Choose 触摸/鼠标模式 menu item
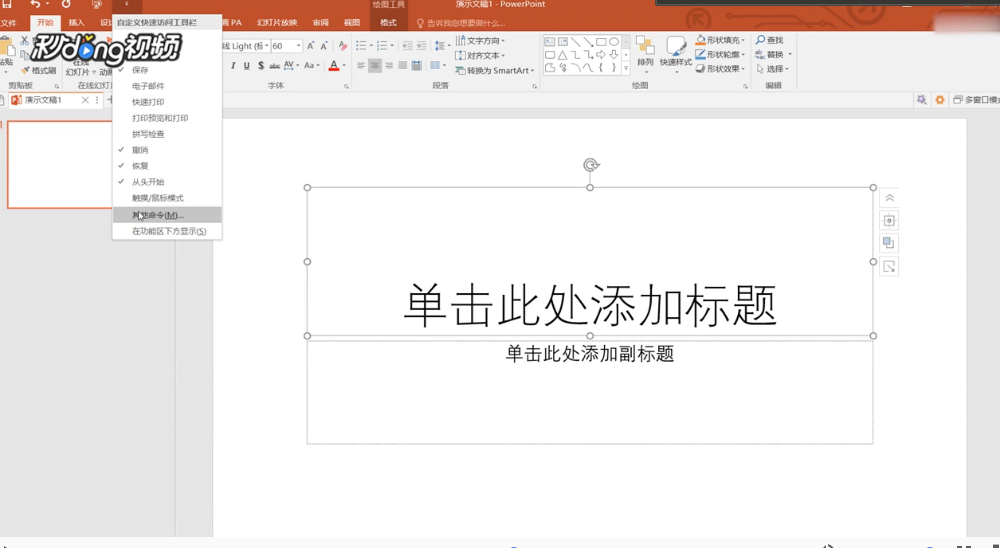This screenshot has width=1000, height=548. [167, 198]
